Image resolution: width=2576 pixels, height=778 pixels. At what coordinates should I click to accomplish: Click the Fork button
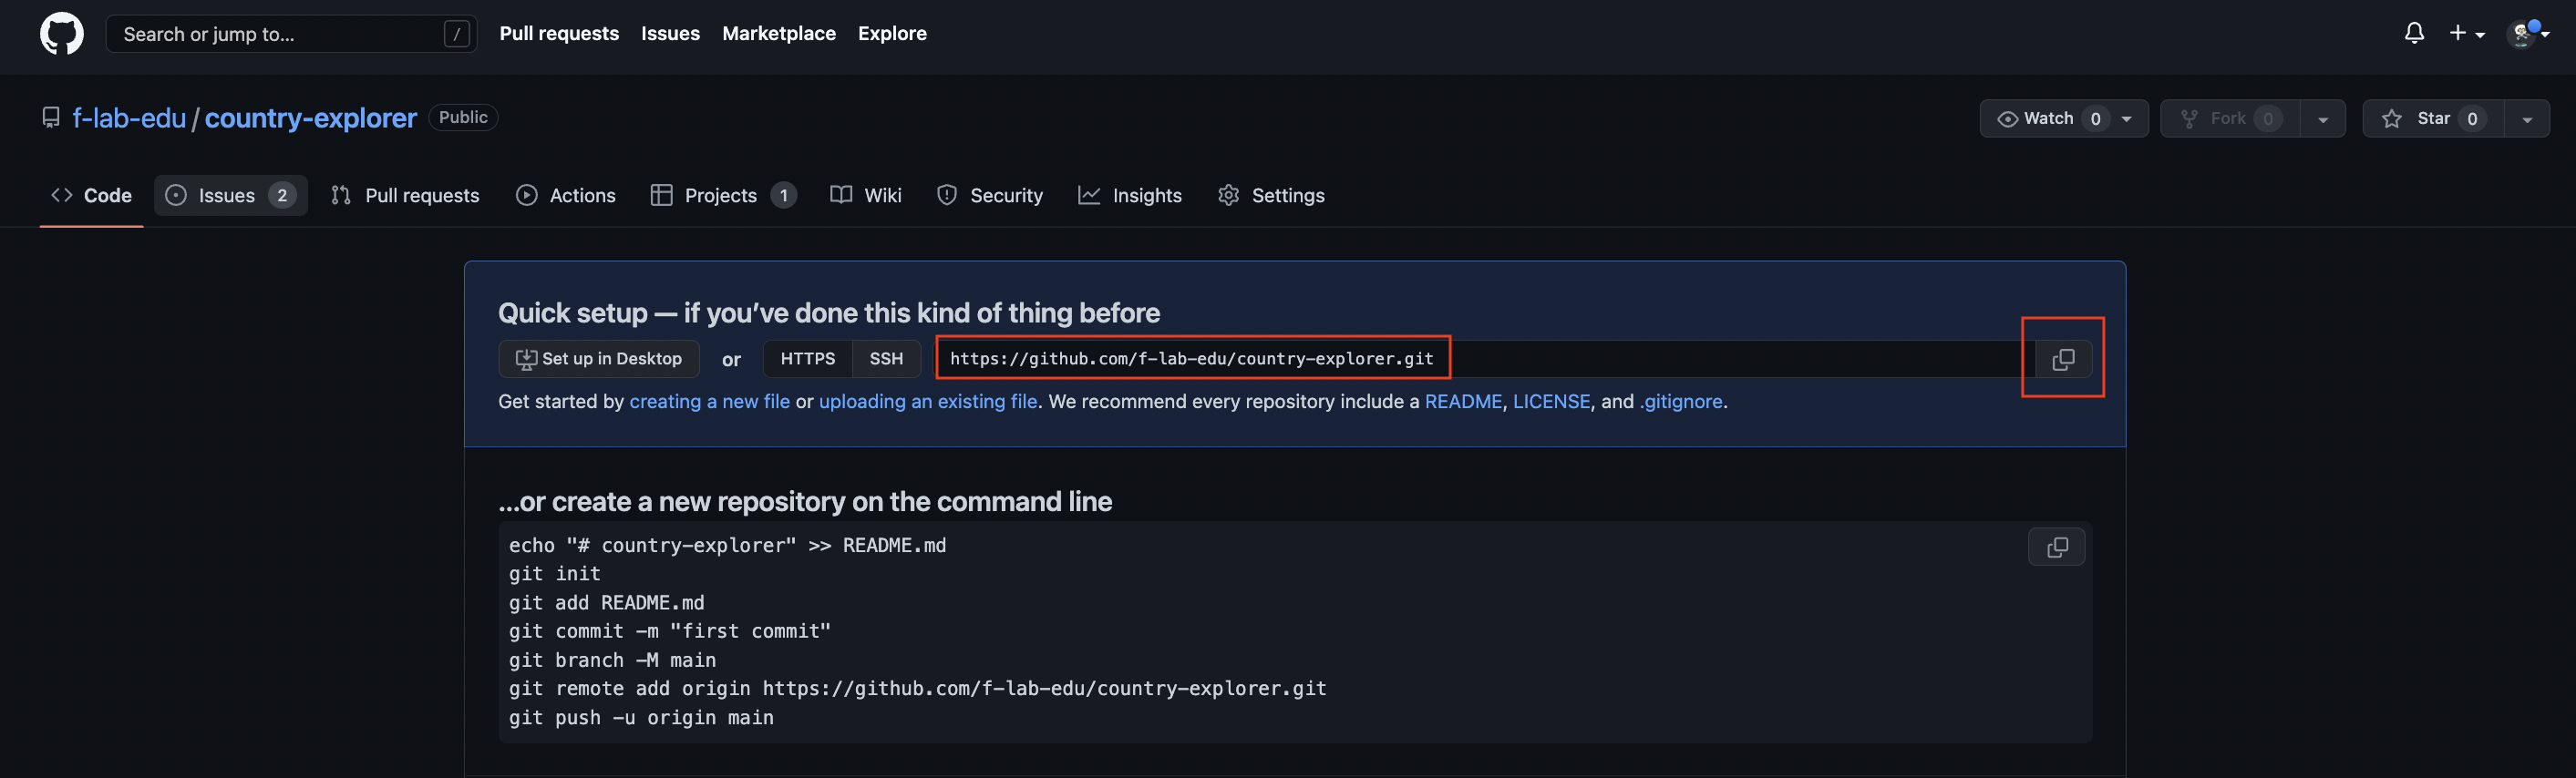click(2230, 119)
